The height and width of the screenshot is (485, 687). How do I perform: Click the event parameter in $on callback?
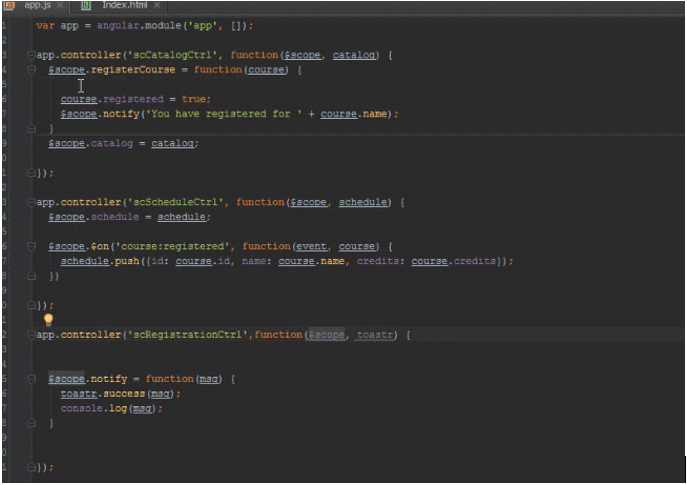(312, 246)
